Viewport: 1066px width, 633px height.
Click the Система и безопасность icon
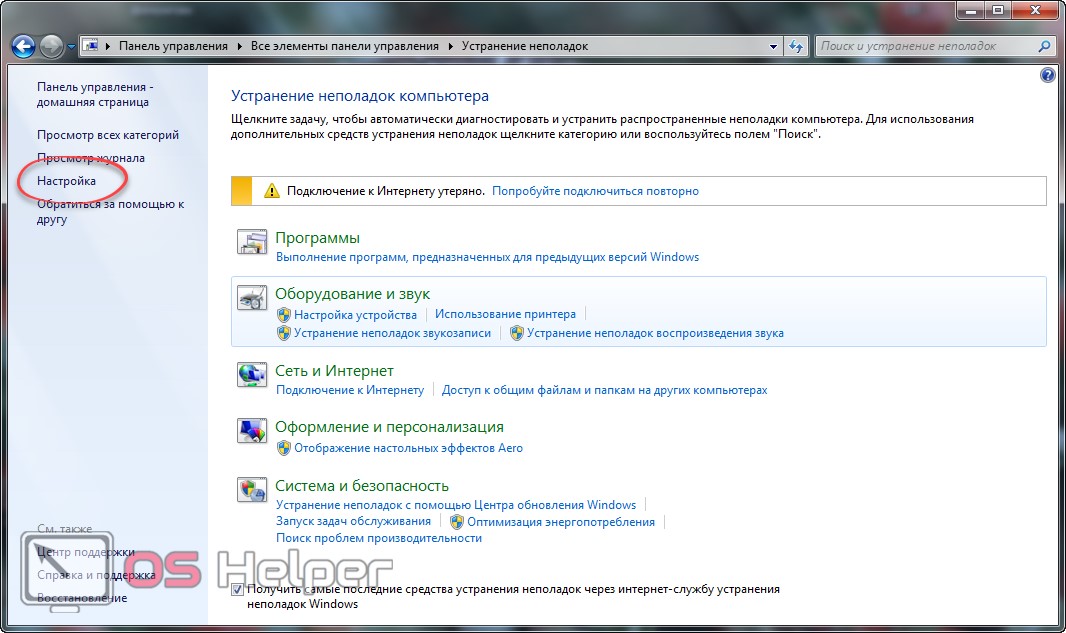coord(250,490)
